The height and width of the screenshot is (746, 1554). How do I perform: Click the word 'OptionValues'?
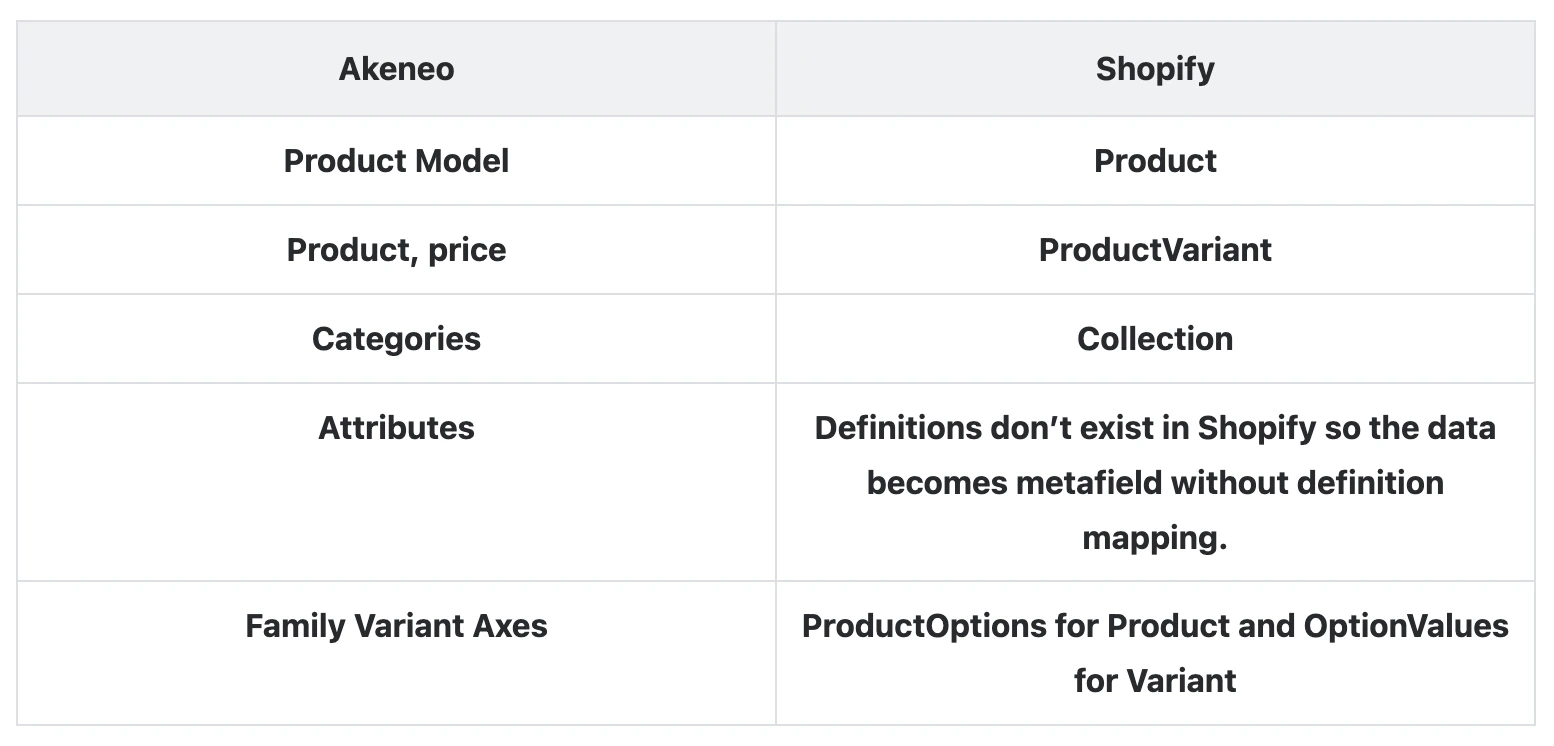[1406, 626]
